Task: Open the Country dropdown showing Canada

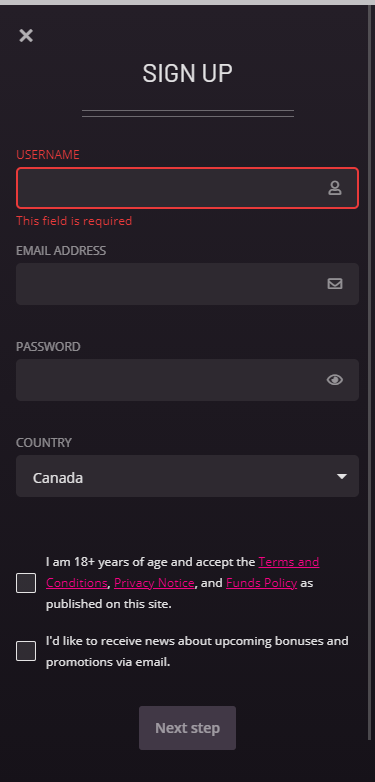Action: coord(188,476)
